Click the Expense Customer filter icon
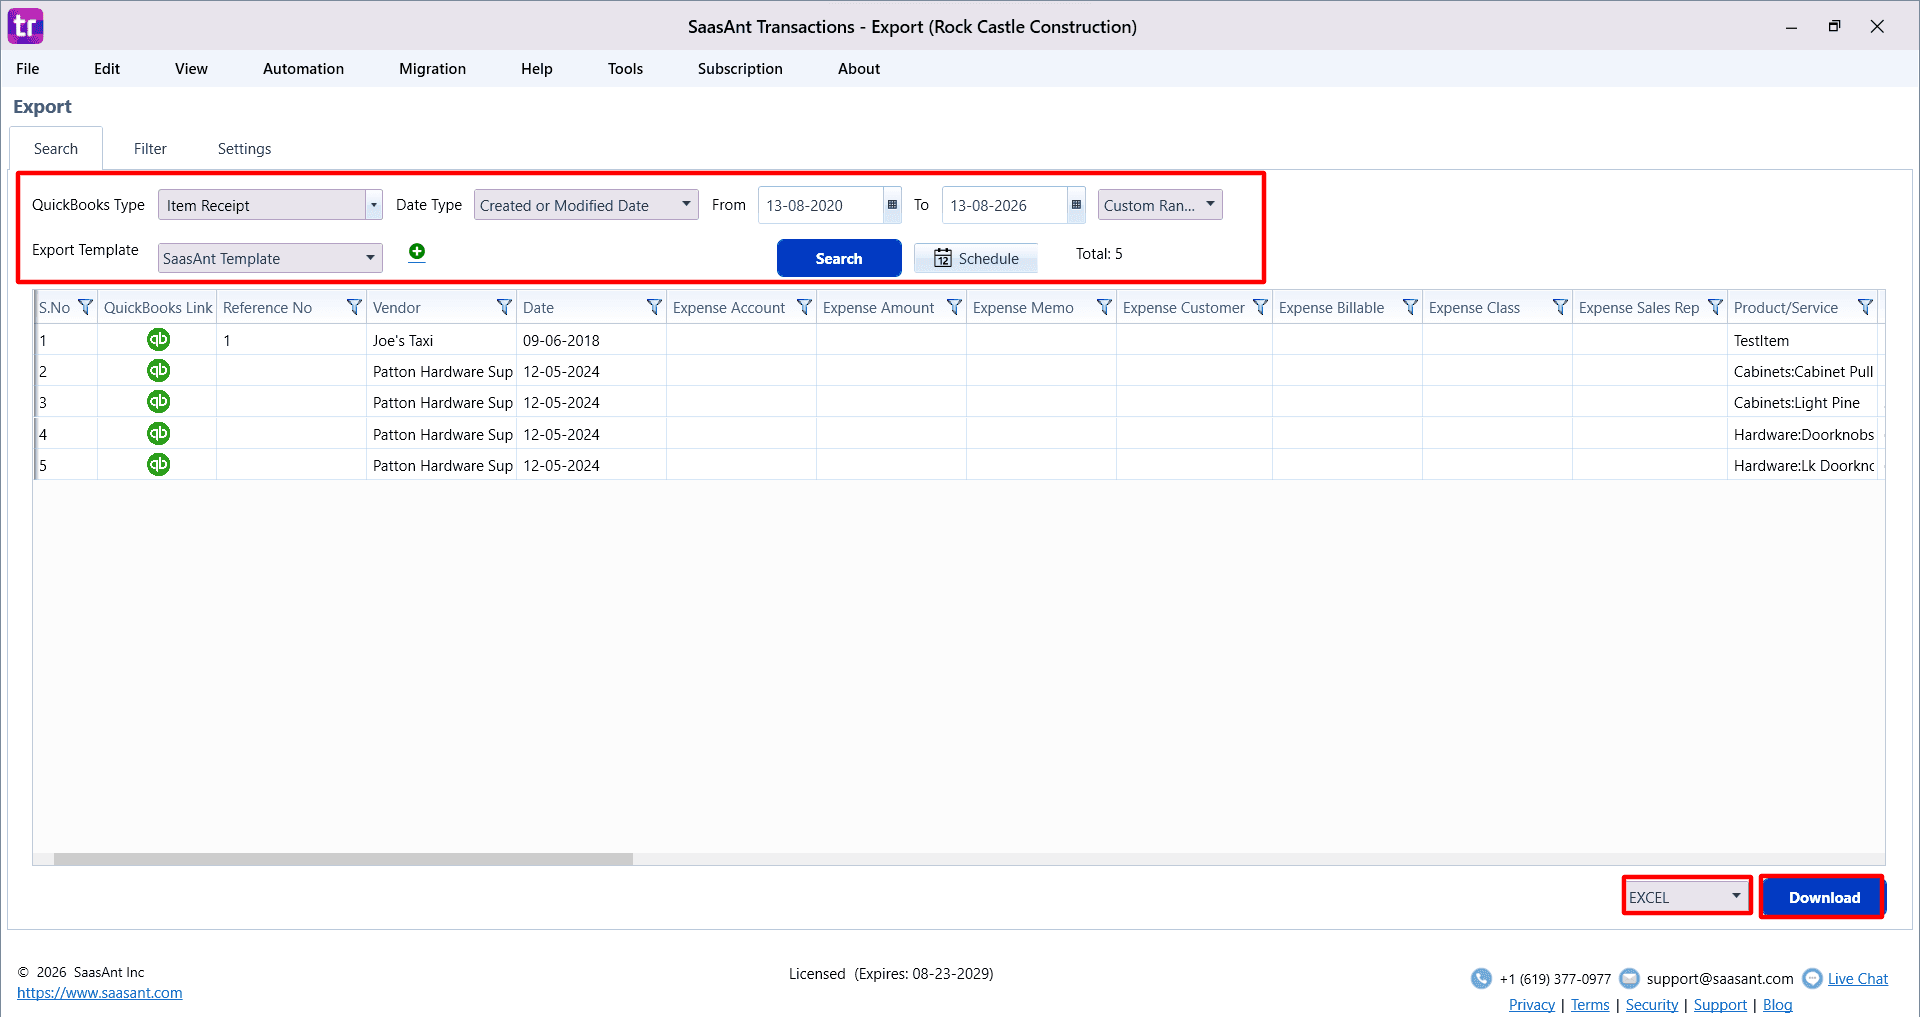 tap(1260, 307)
